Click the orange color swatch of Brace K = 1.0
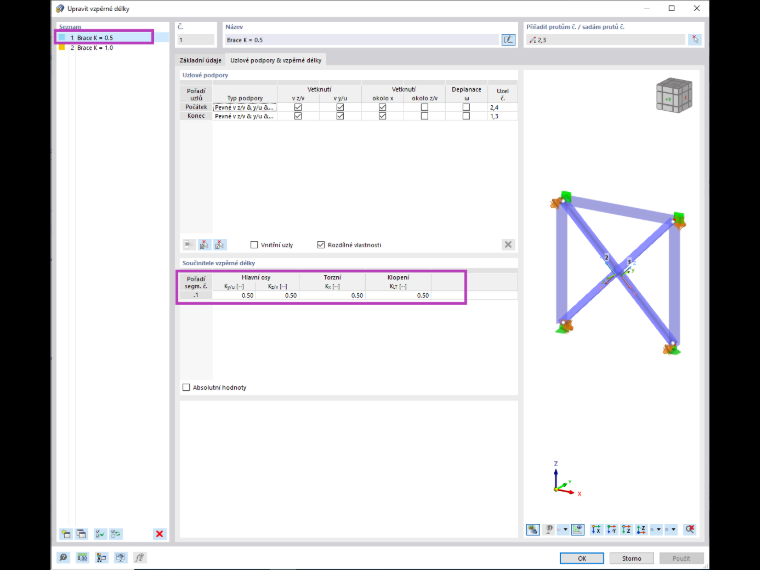Viewport: 760px width, 570px height. [x=62, y=48]
